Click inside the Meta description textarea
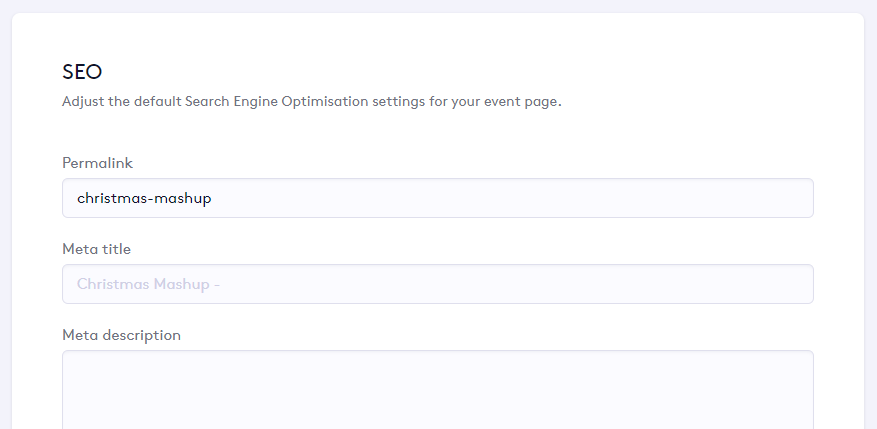 (x=437, y=390)
